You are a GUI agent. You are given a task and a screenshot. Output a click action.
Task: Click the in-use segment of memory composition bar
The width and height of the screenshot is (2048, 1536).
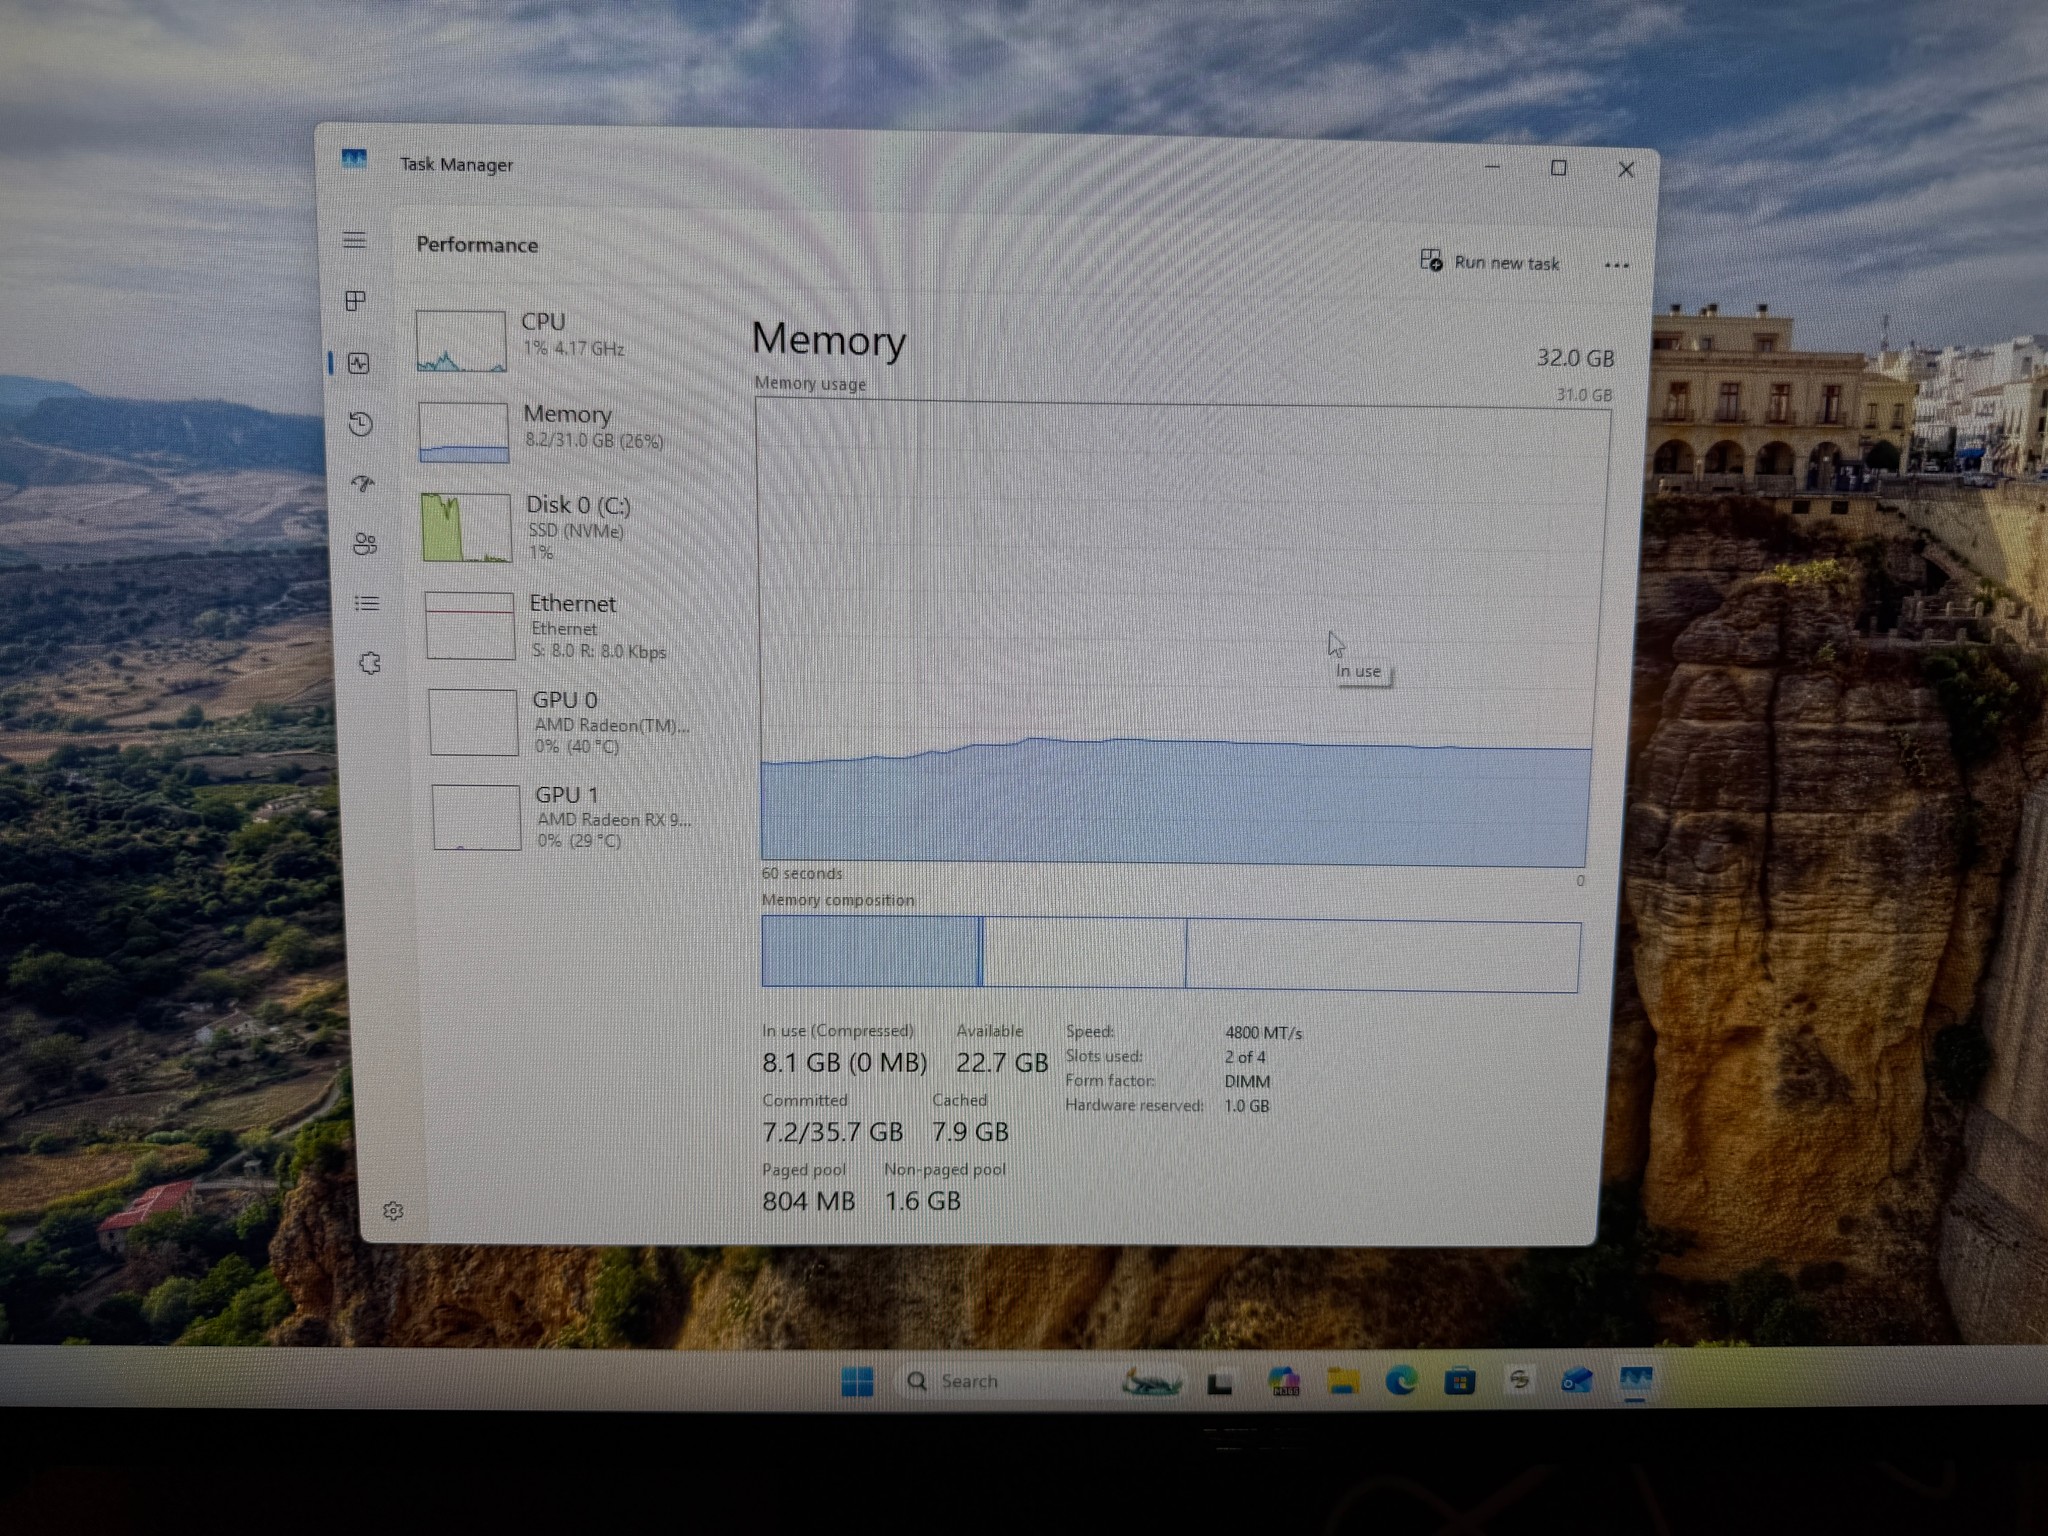[x=870, y=951]
